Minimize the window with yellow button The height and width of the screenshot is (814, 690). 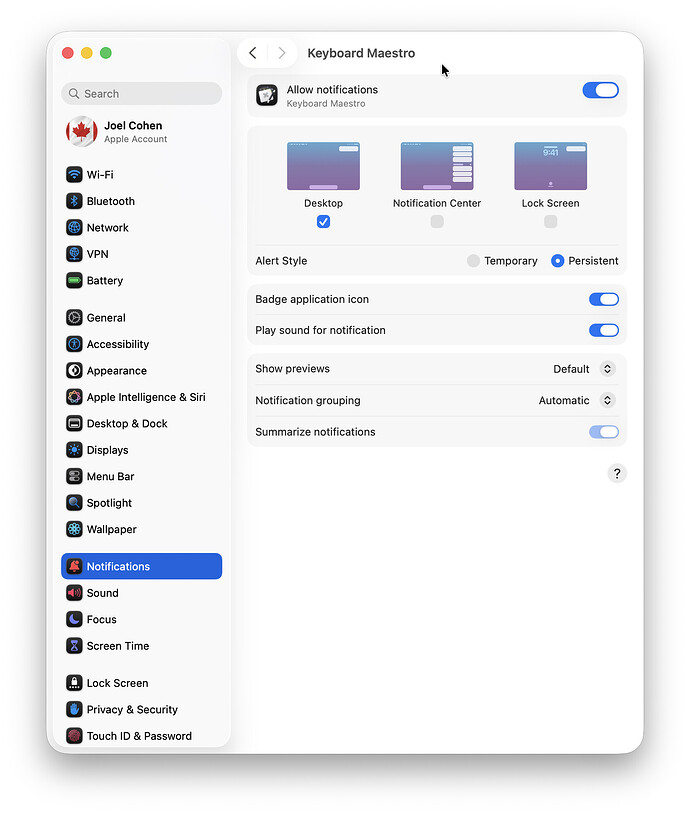[x=87, y=53]
